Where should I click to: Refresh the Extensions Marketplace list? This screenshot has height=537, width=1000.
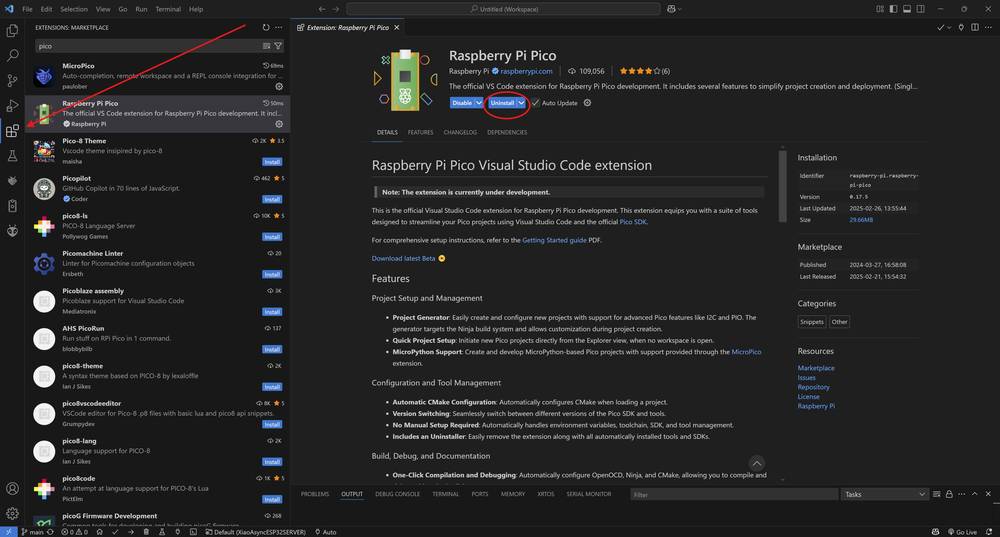[266, 27]
